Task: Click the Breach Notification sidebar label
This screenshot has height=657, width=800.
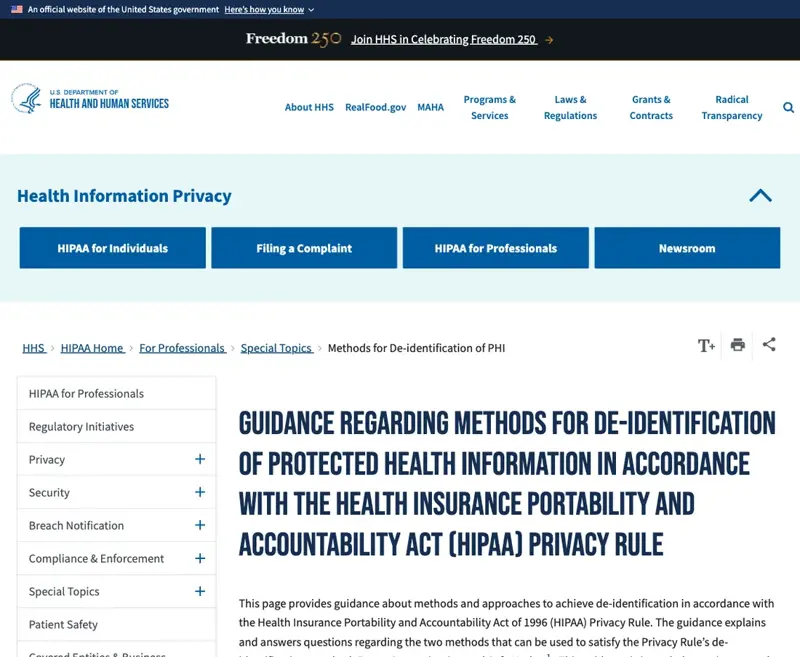Action: click(76, 525)
